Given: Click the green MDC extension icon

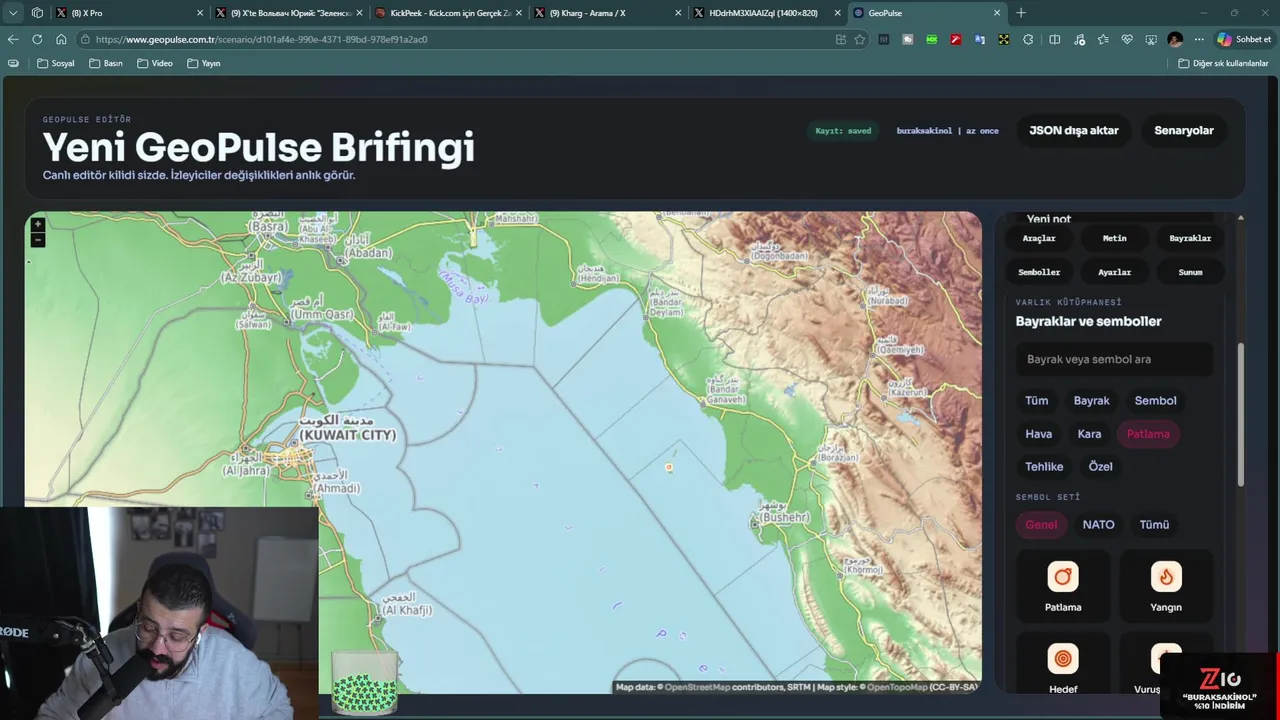Looking at the screenshot, I should coord(932,39).
